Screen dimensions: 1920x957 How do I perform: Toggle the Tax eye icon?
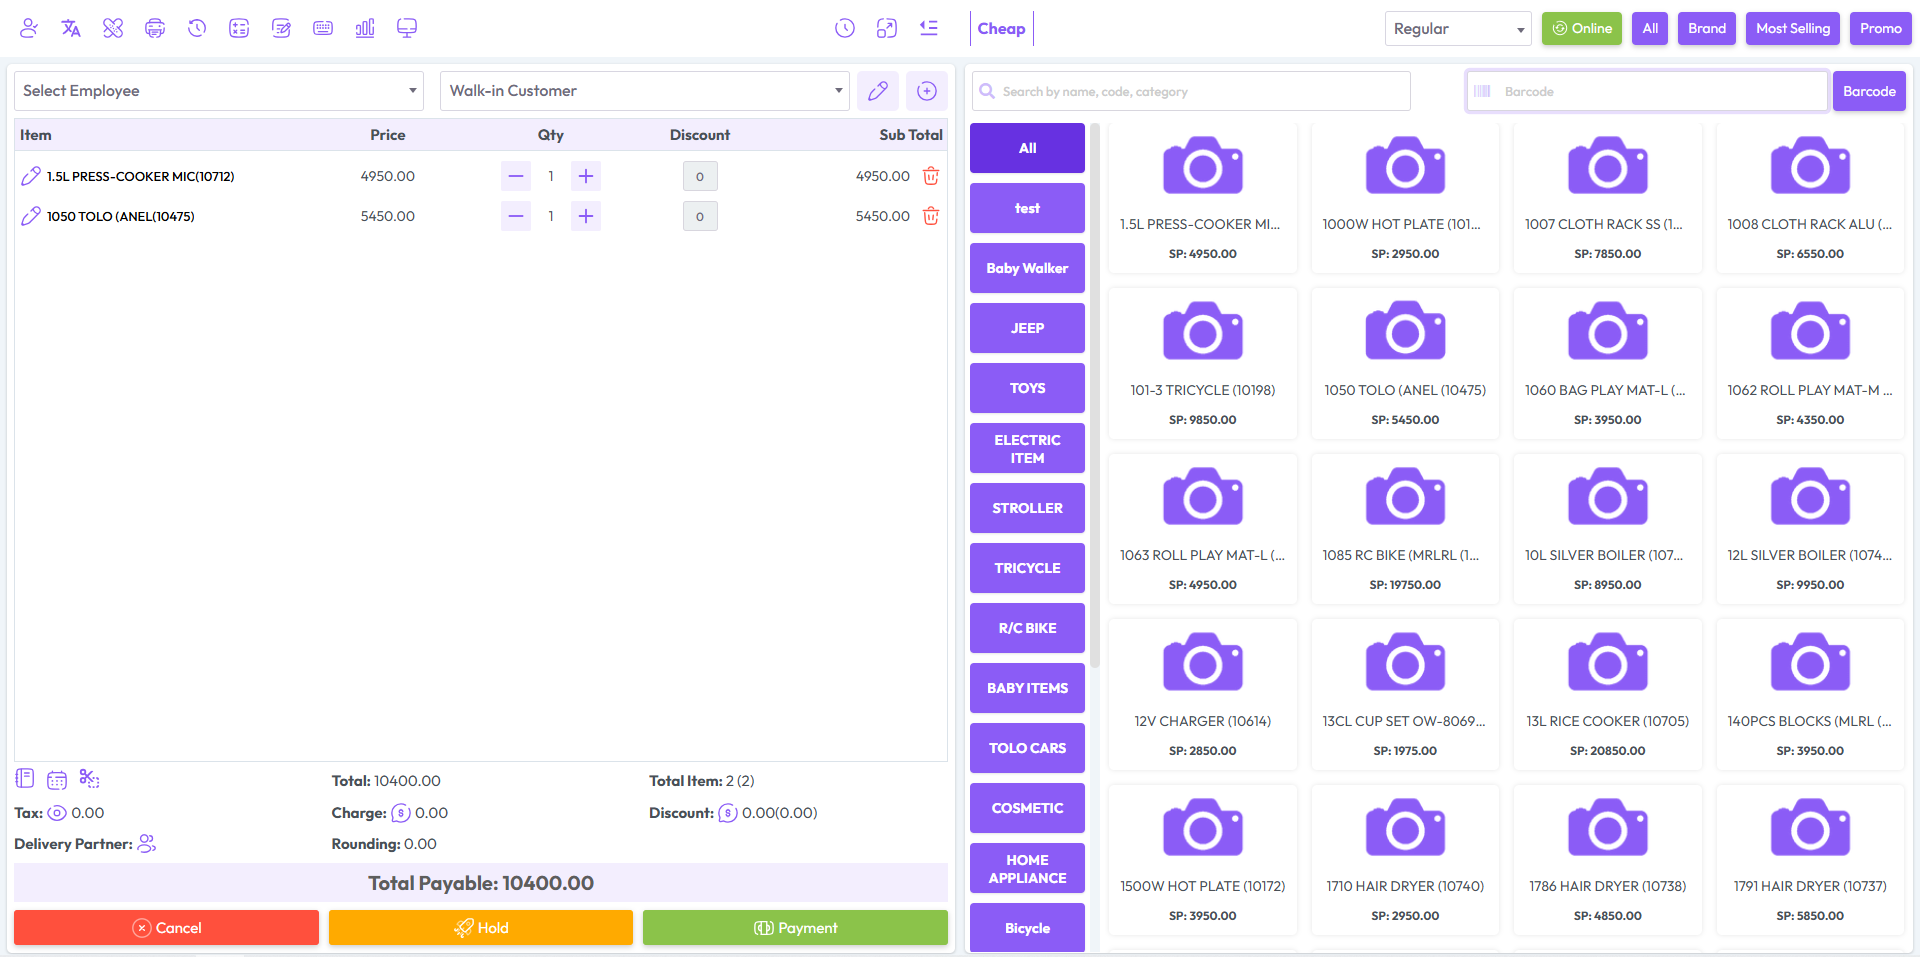coord(57,813)
